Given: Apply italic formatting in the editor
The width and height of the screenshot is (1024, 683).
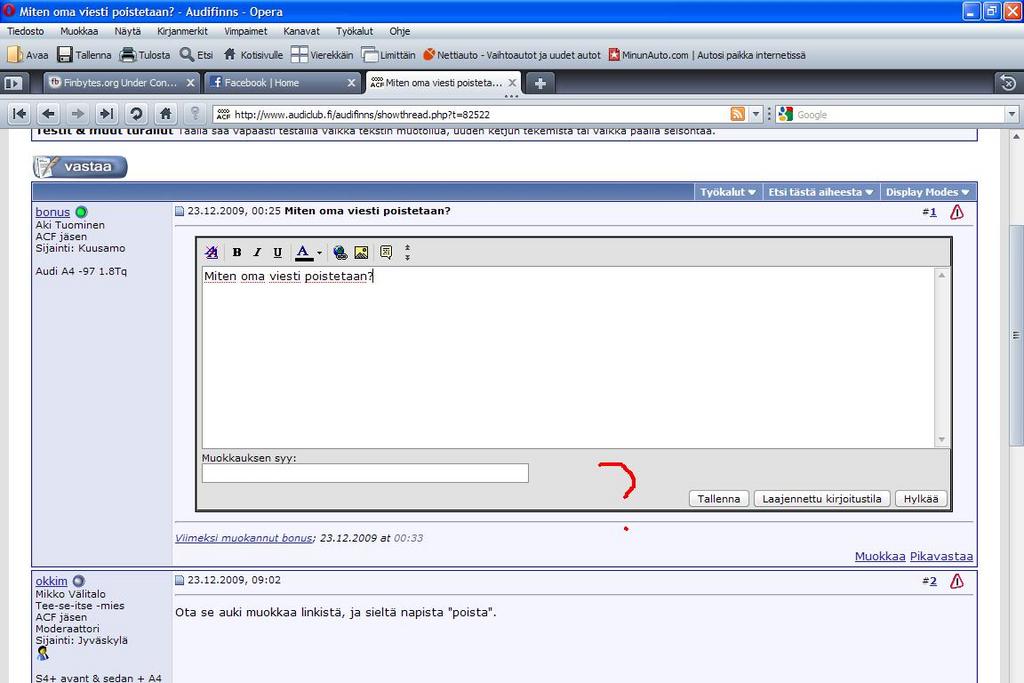Looking at the screenshot, I should [257, 253].
